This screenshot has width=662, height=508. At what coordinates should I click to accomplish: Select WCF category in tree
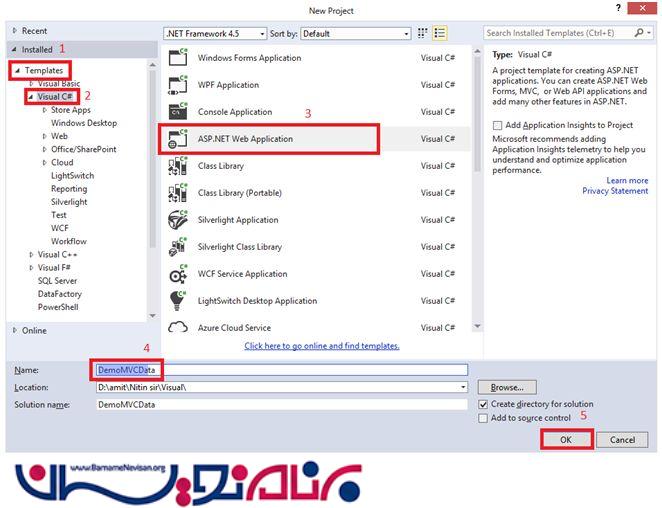tap(60, 228)
